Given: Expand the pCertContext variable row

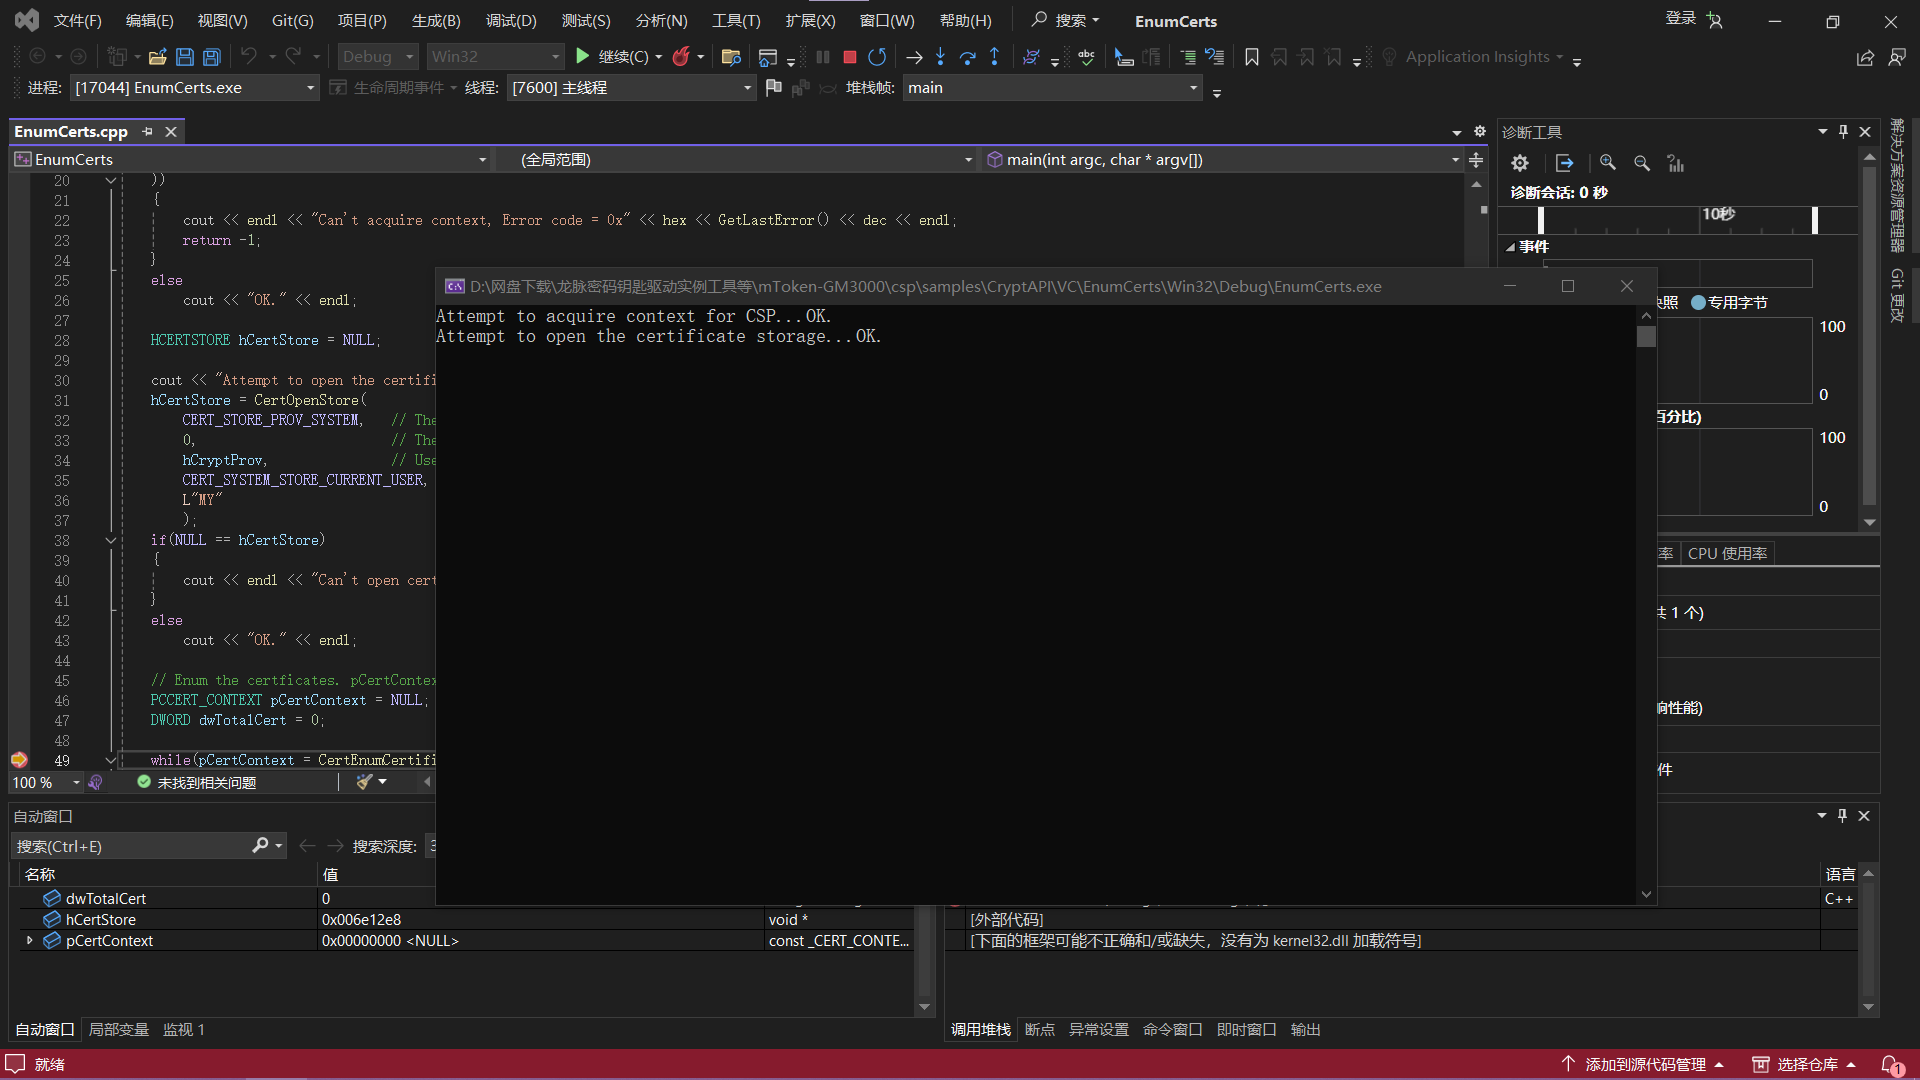Looking at the screenshot, I should [30, 941].
